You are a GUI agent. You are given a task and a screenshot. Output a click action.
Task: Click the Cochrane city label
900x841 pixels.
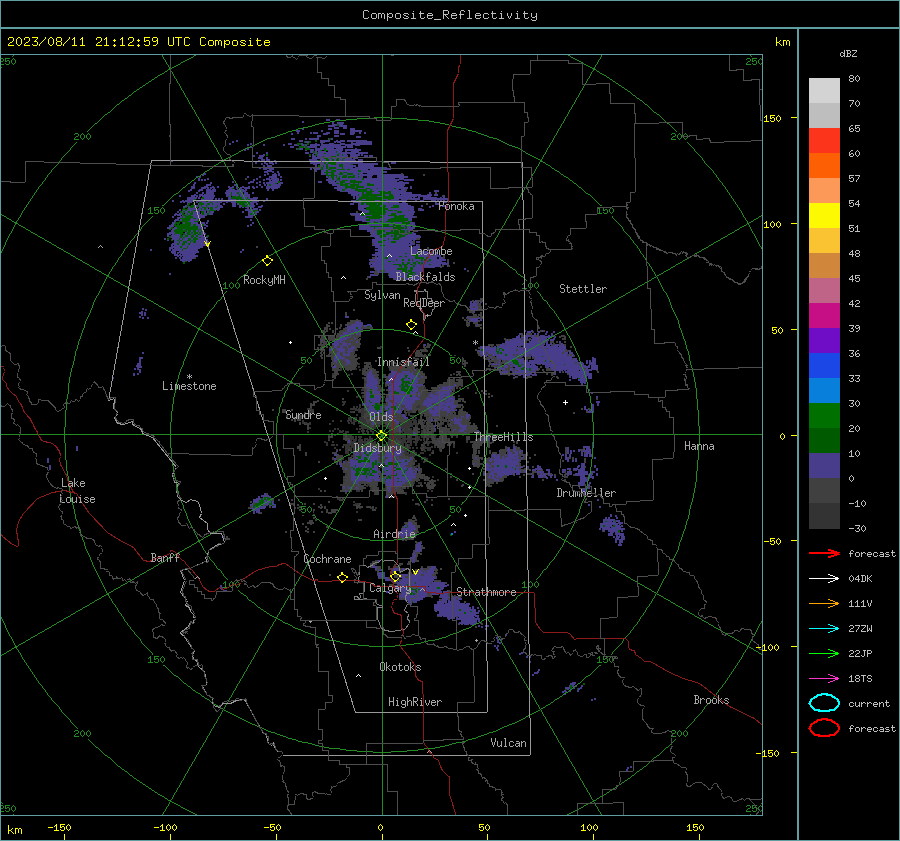point(327,559)
